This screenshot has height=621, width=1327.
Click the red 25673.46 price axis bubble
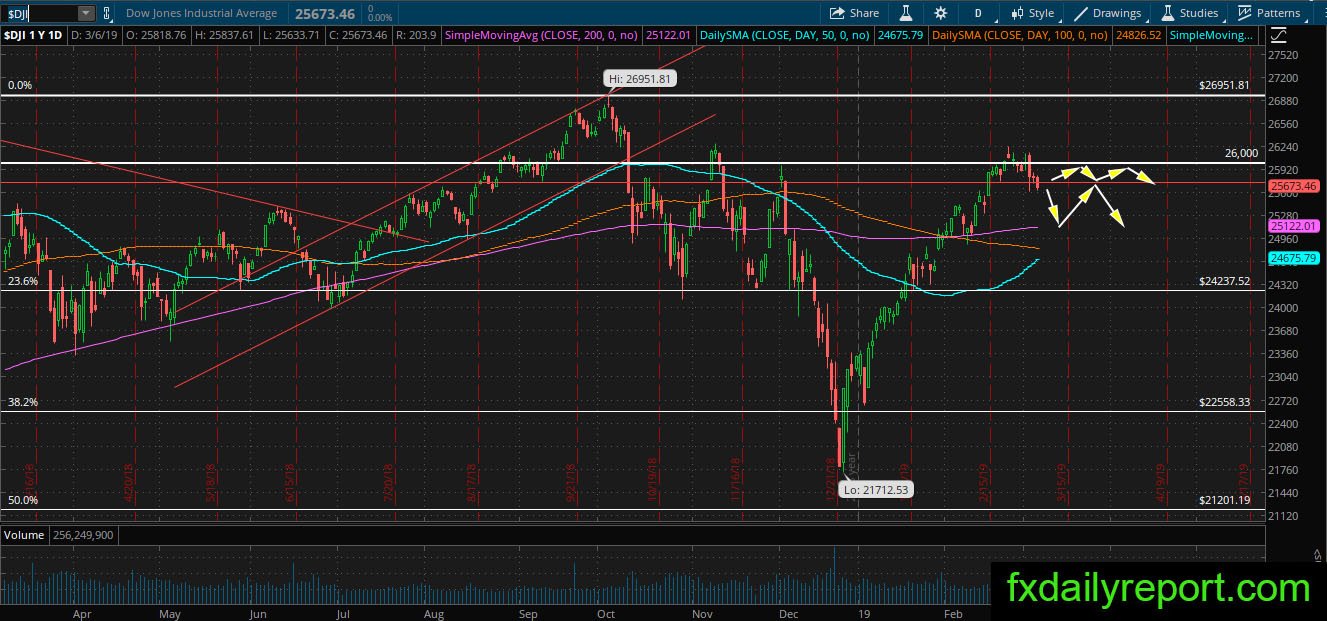tap(1293, 186)
